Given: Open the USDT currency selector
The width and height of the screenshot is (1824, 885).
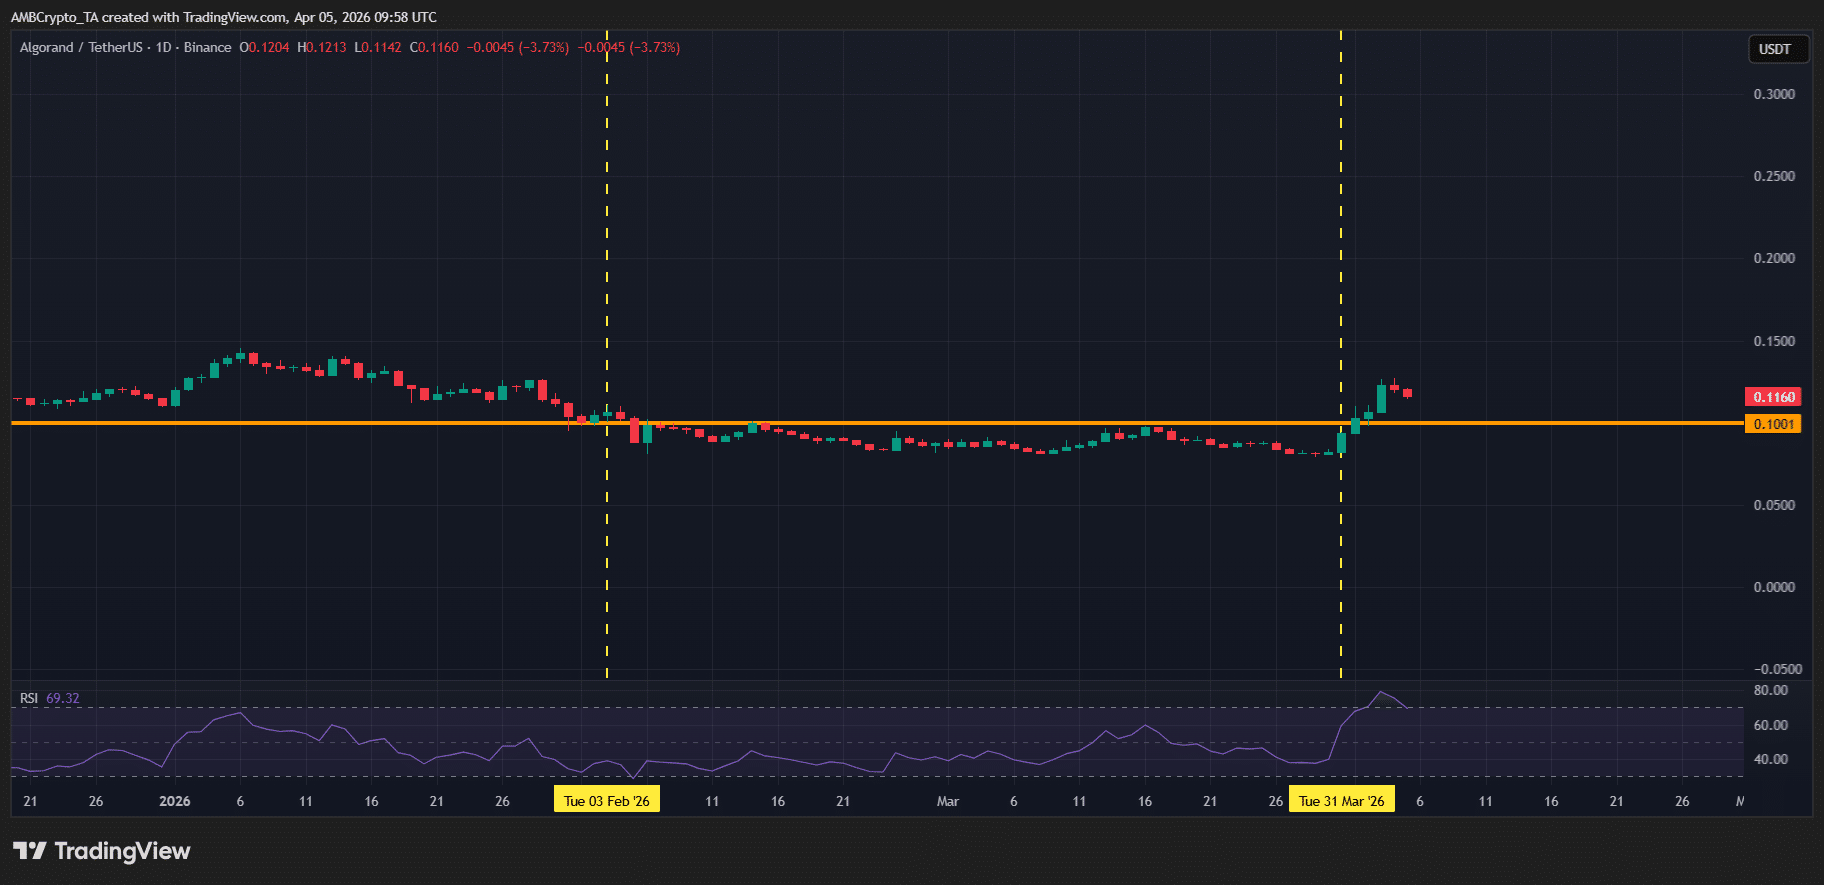Looking at the screenshot, I should [x=1775, y=49].
